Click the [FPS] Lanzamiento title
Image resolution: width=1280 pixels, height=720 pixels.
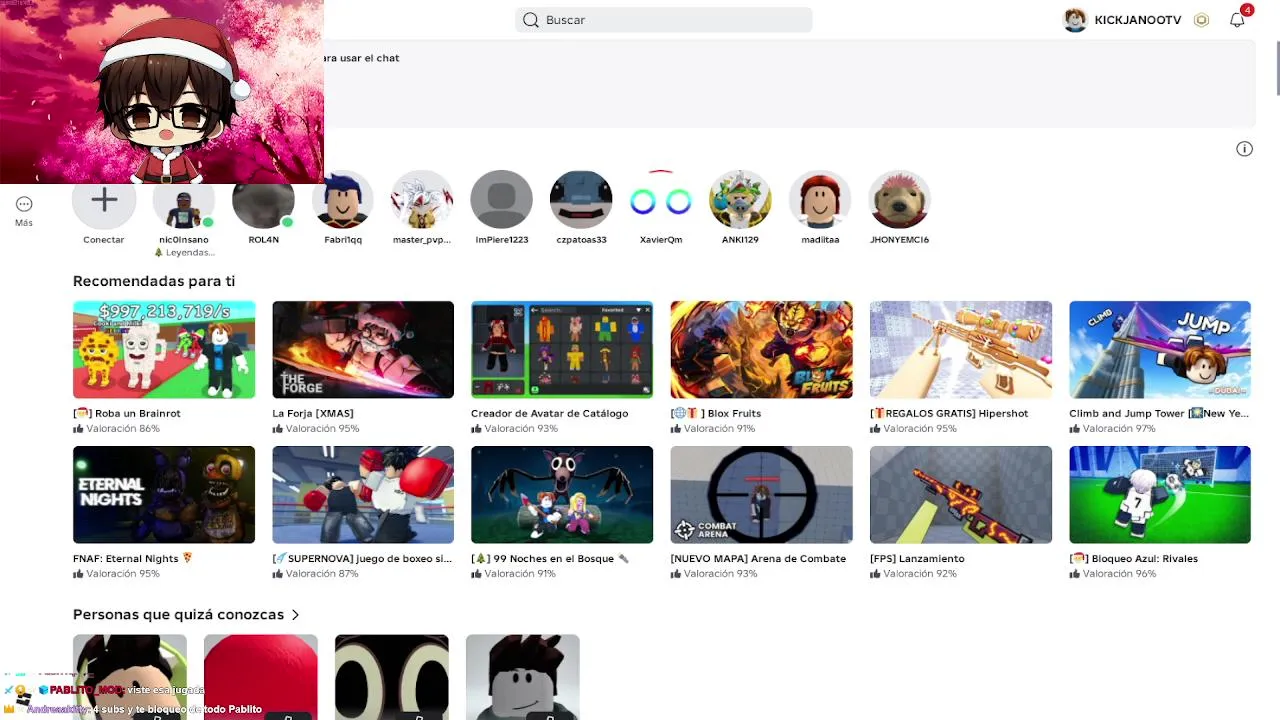point(917,558)
